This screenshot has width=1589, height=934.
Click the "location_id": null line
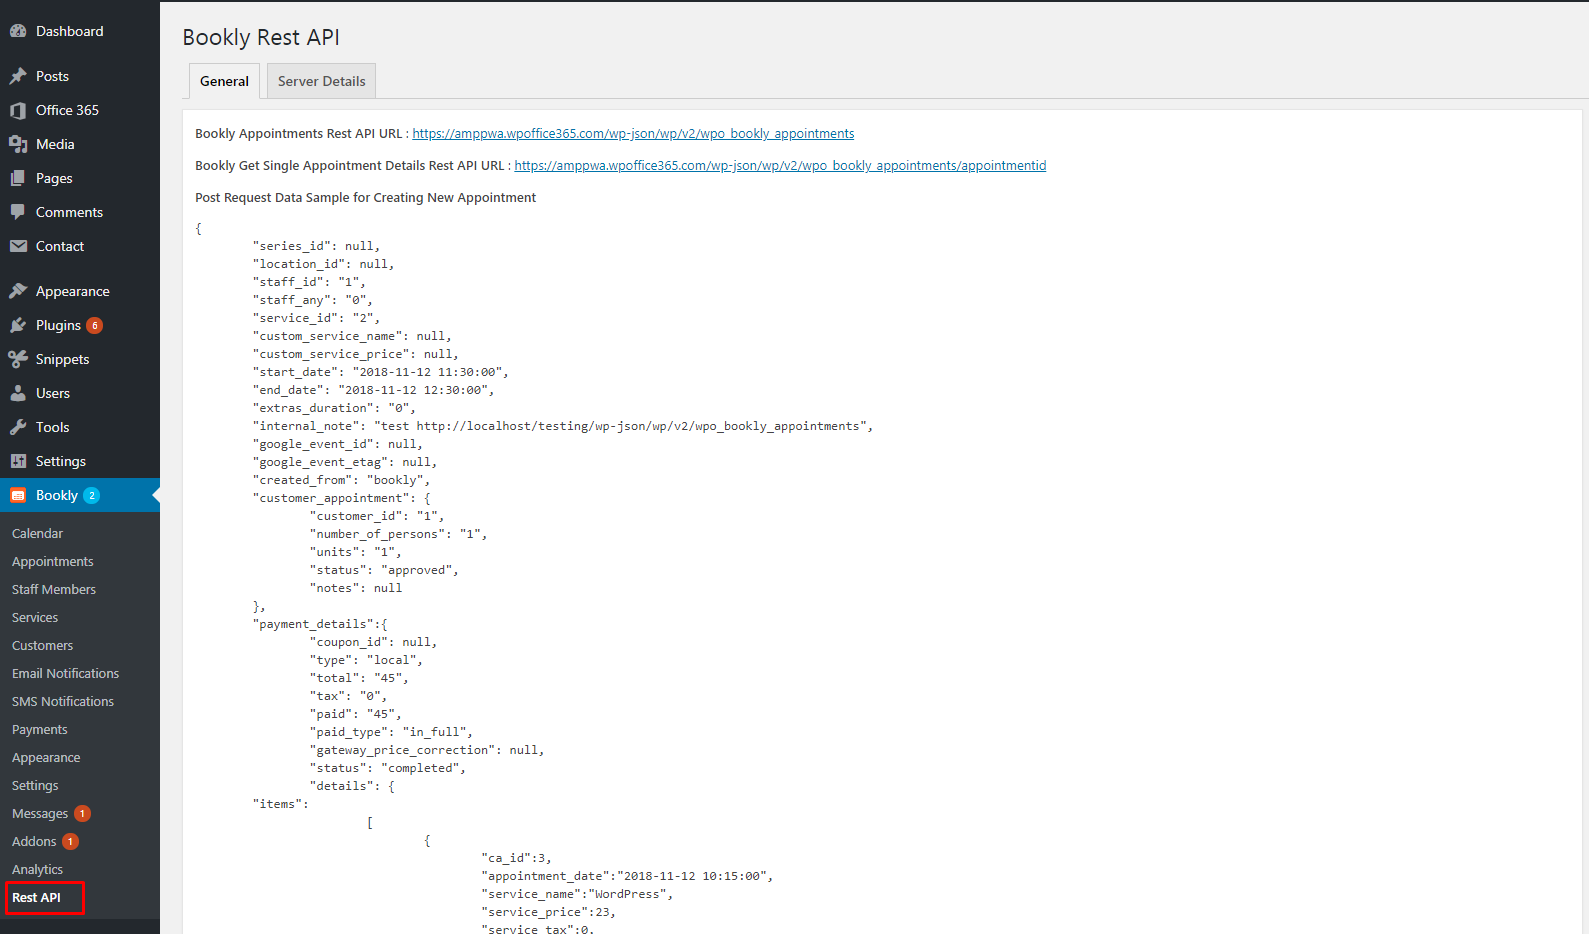pos(323,264)
